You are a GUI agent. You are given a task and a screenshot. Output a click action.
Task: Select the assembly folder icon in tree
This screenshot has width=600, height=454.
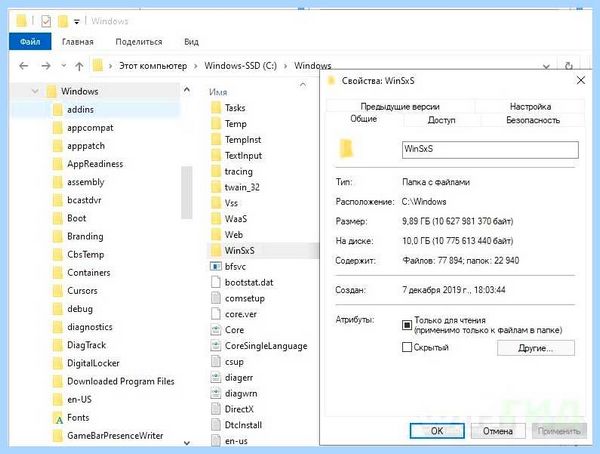(57, 182)
